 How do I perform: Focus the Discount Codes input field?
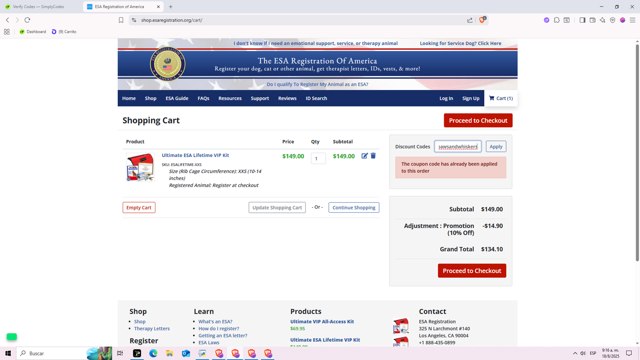point(458,147)
